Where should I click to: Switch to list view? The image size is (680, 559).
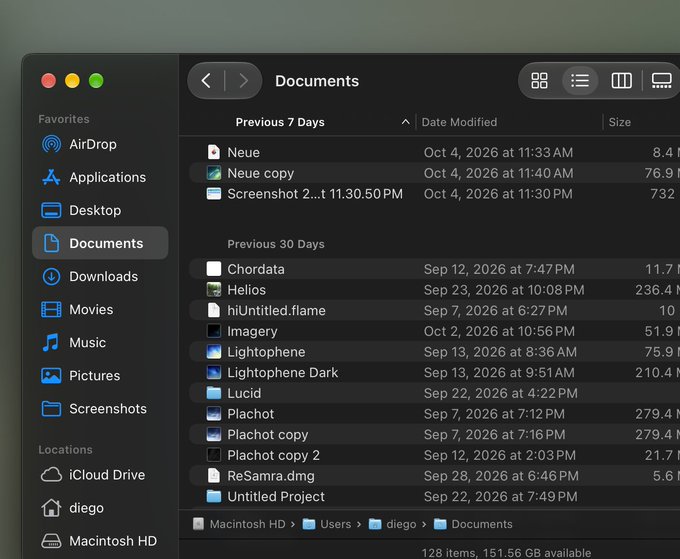pyautogui.click(x=579, y=81)
